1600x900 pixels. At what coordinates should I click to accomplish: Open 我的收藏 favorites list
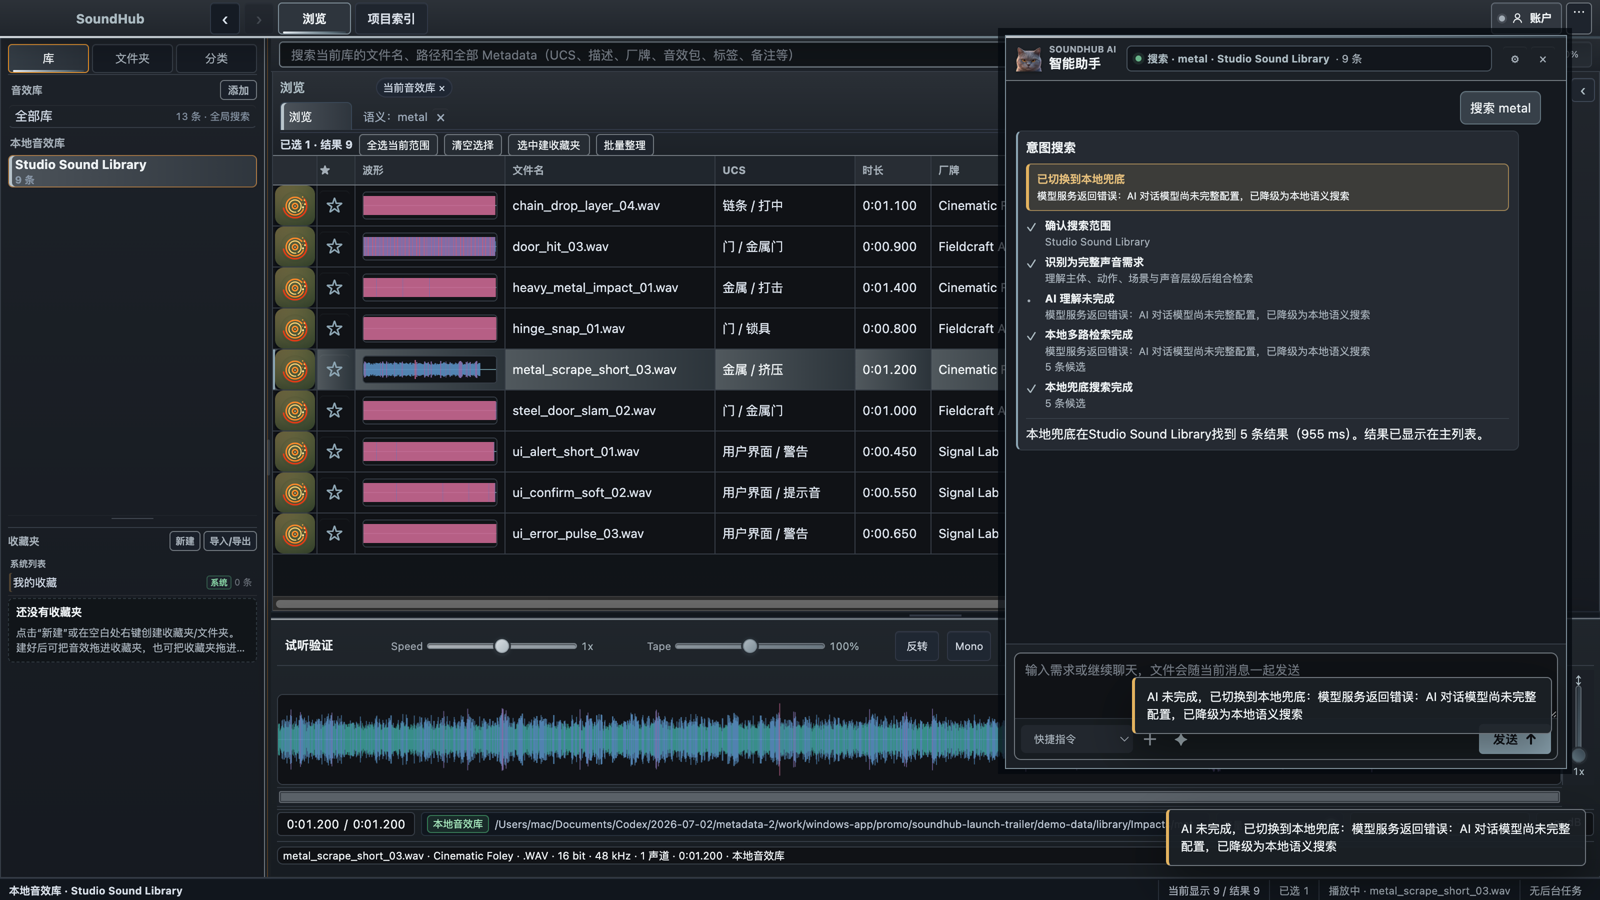point(132,583)
